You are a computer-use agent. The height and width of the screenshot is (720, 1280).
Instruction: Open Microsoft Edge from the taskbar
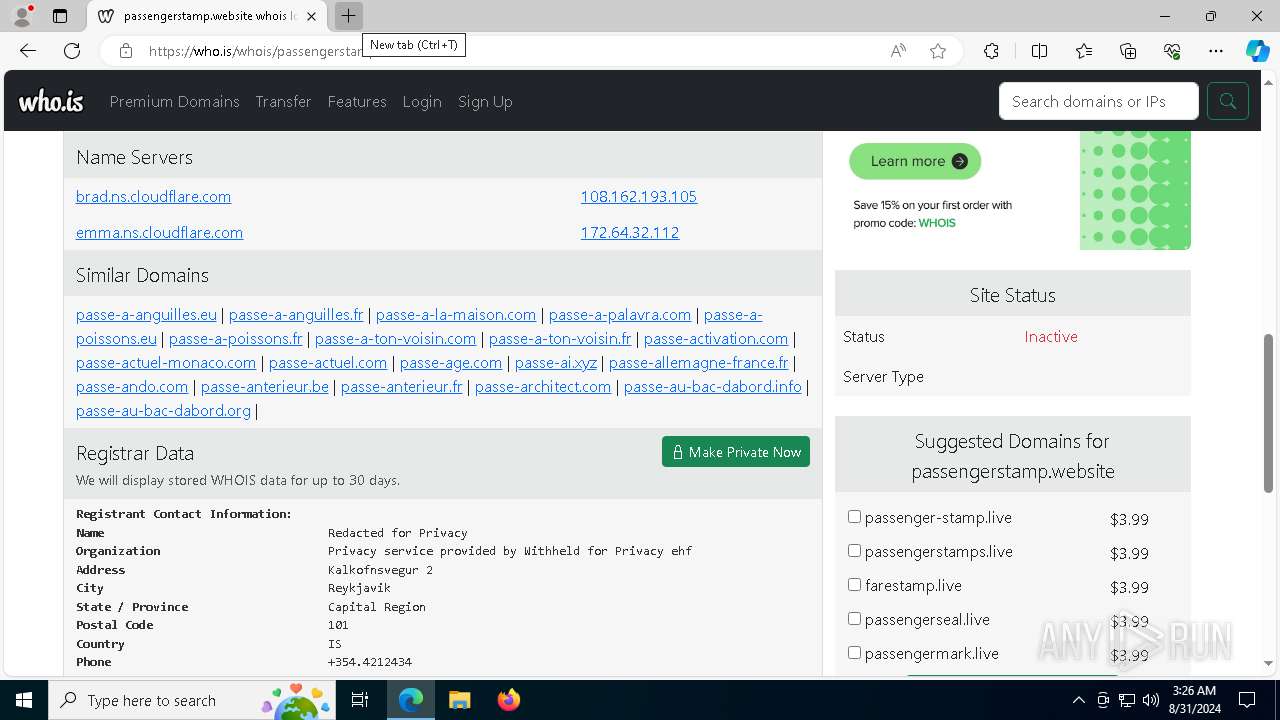411,700
